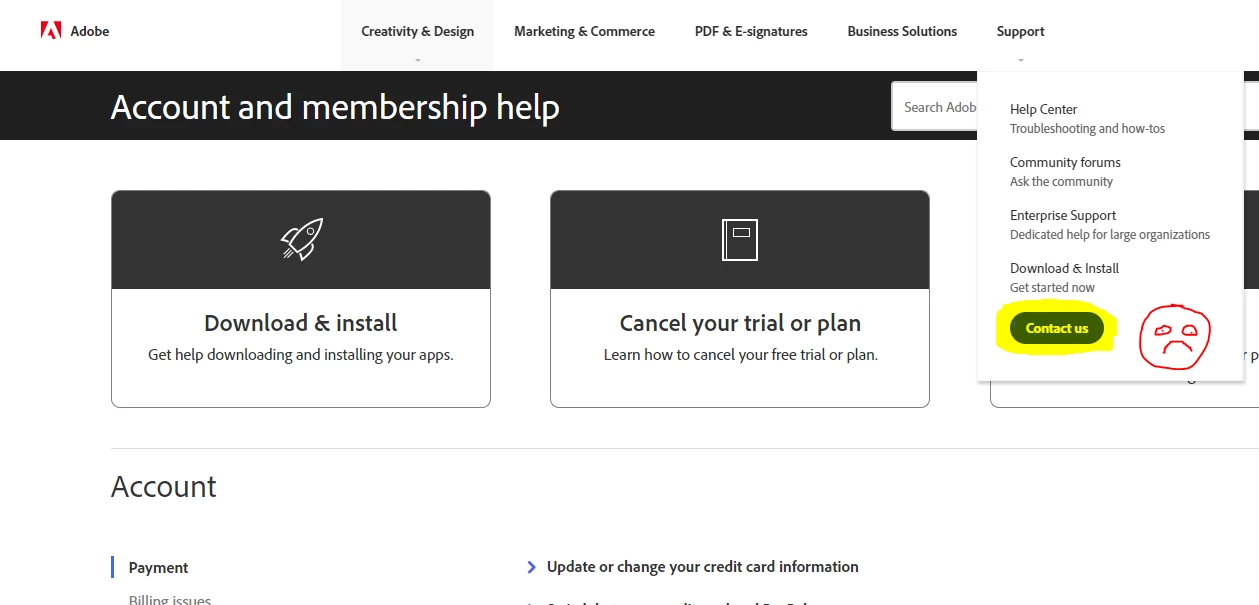
Task: Click 'Learn how to cancel your free trial or plan.'
Action: coord(741,354)
